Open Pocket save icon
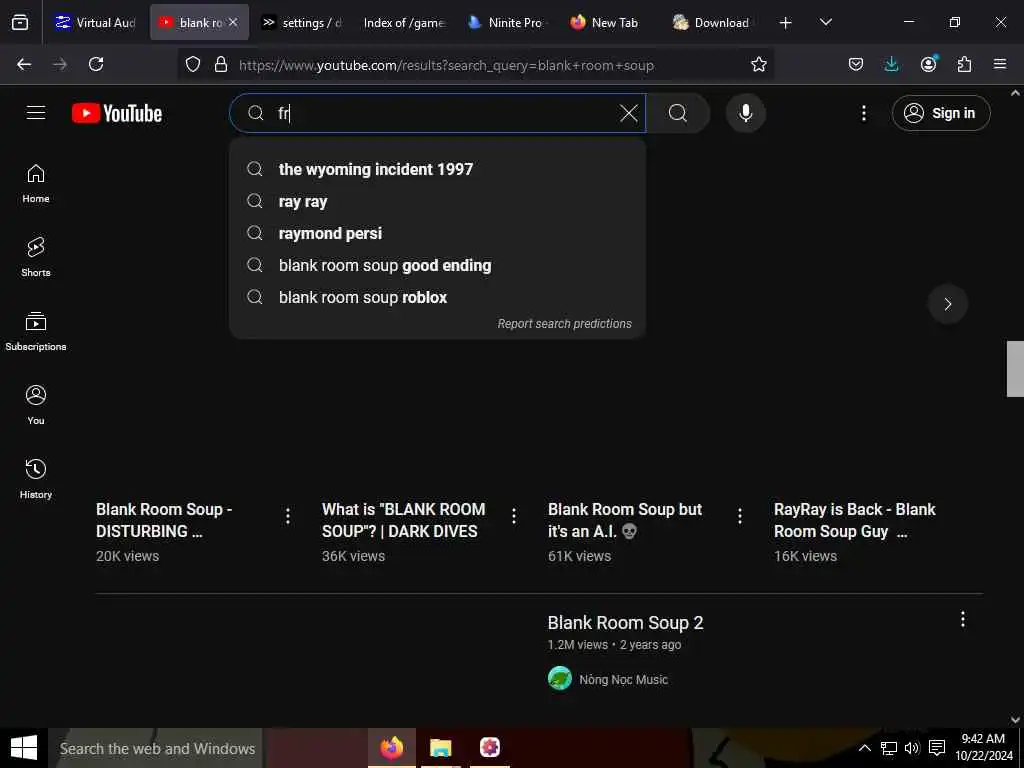Image resolution: width=1024 pixels, height=768 pixels. click(856, 64)
